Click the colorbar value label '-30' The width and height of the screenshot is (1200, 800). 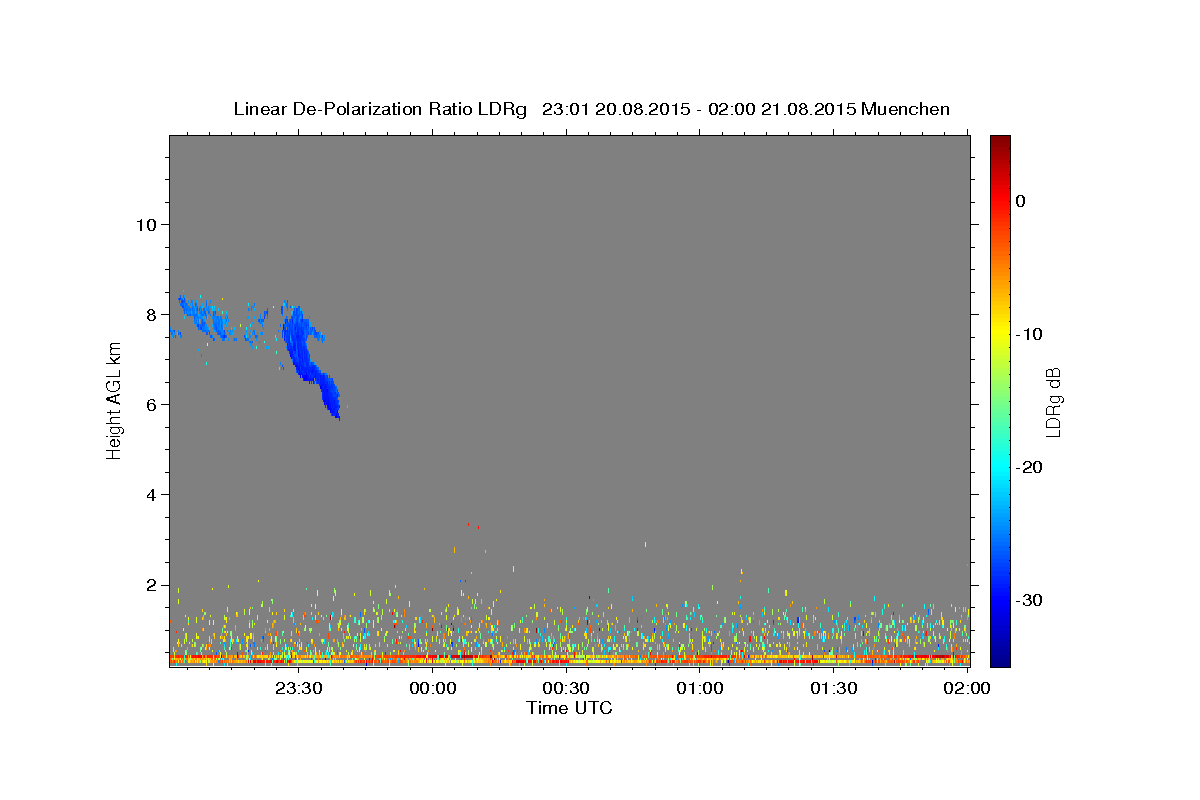pos(1029,600)
